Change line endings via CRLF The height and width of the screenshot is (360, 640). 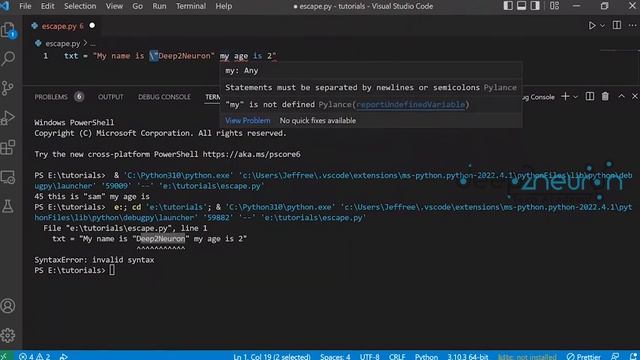coord(397,356)
